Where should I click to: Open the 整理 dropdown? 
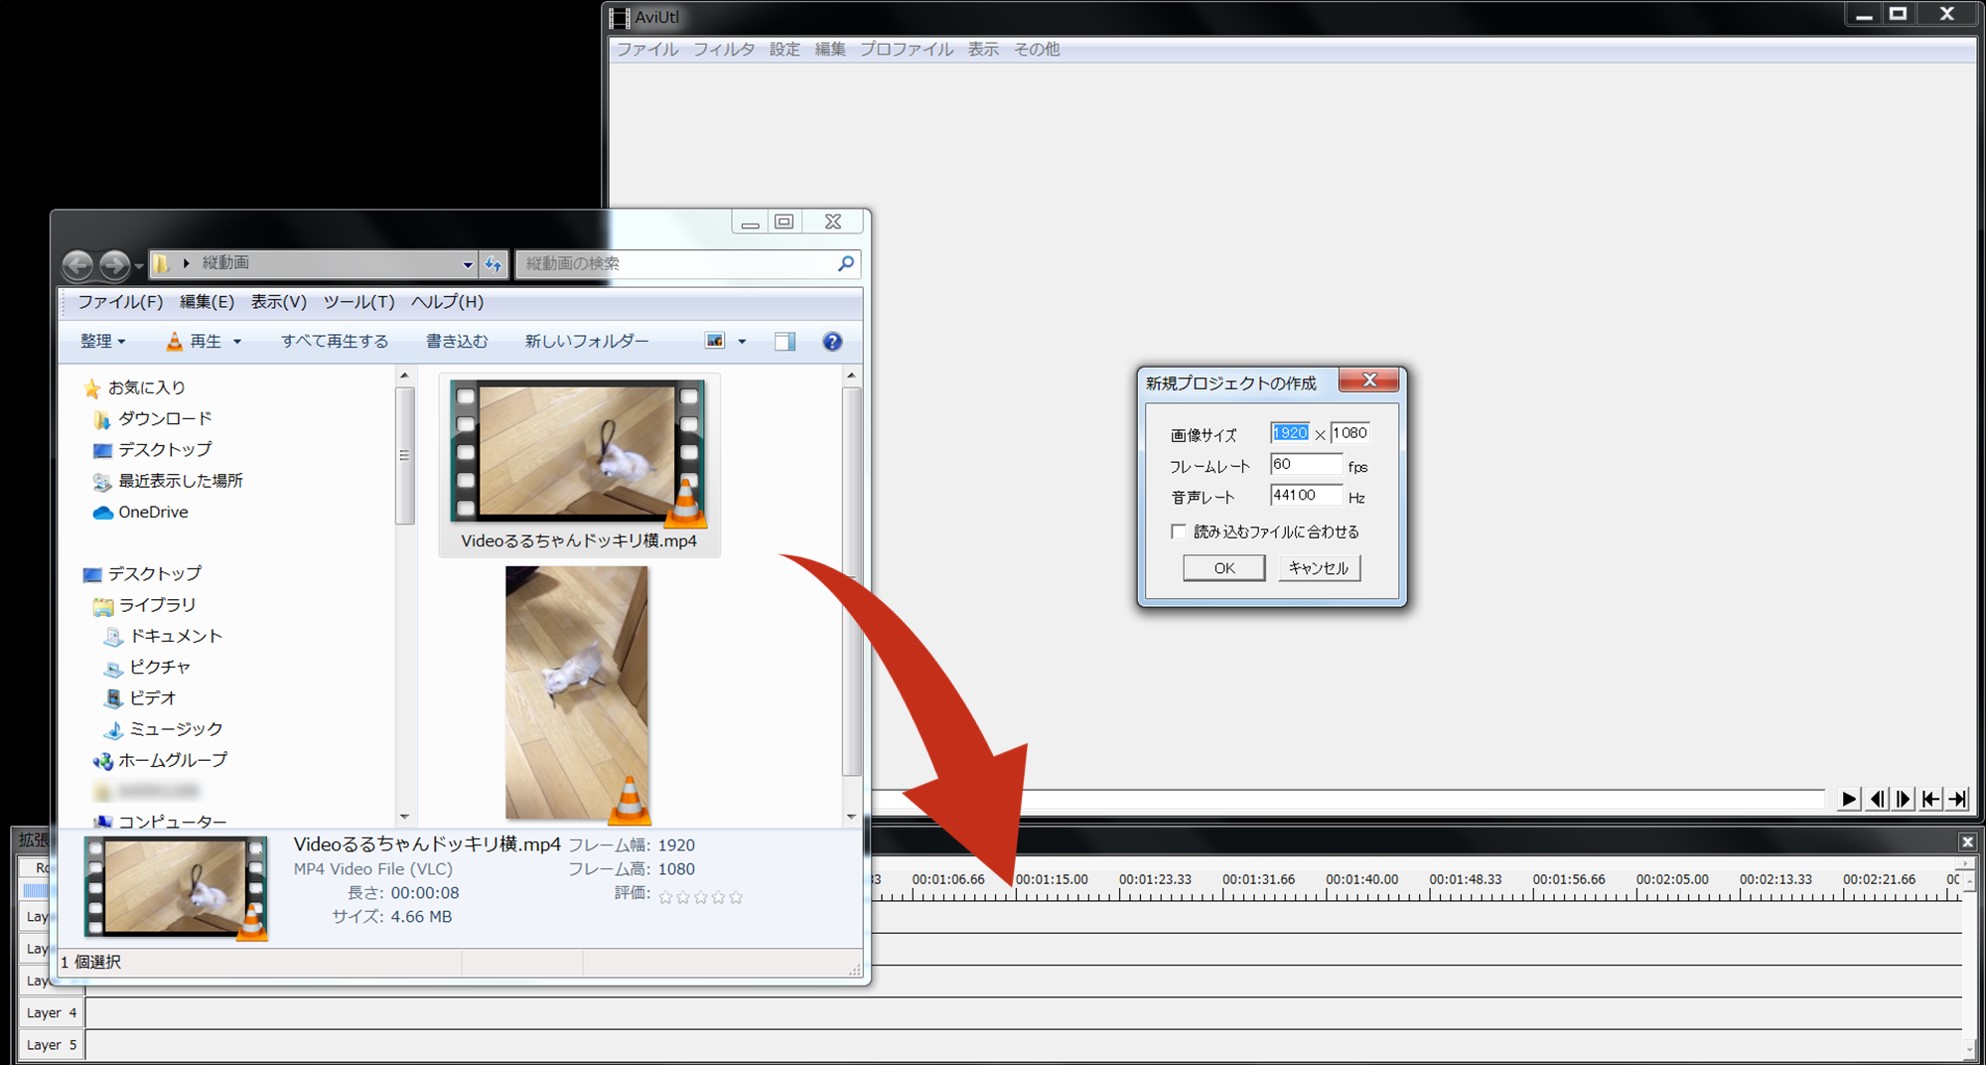click(102, 342)
